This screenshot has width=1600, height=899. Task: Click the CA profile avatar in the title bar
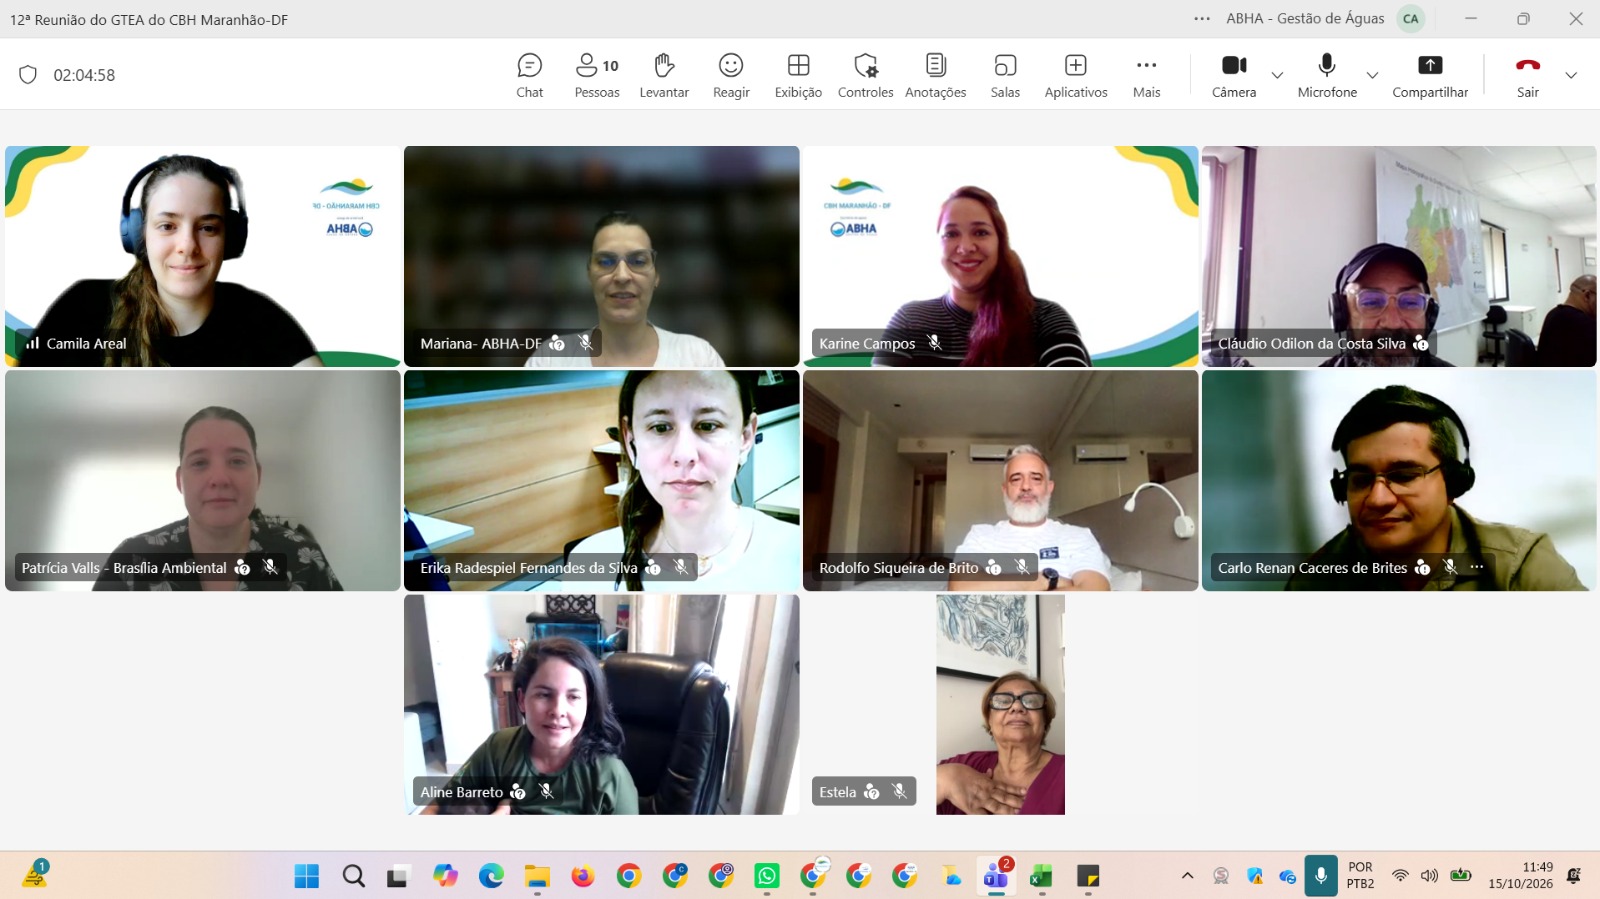click(x=1410, y=19)
